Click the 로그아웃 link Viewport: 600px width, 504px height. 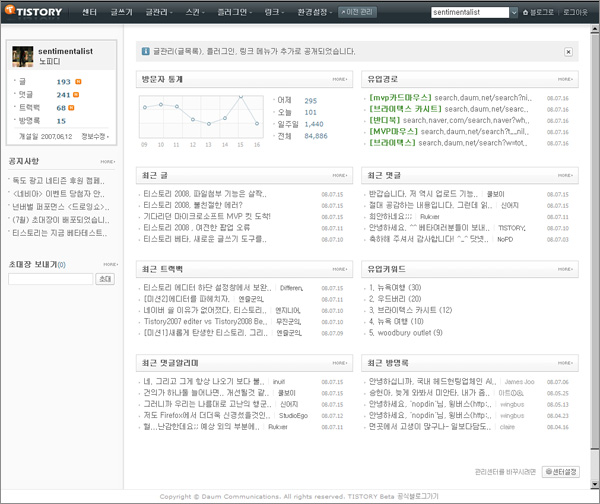coord(575,12)
